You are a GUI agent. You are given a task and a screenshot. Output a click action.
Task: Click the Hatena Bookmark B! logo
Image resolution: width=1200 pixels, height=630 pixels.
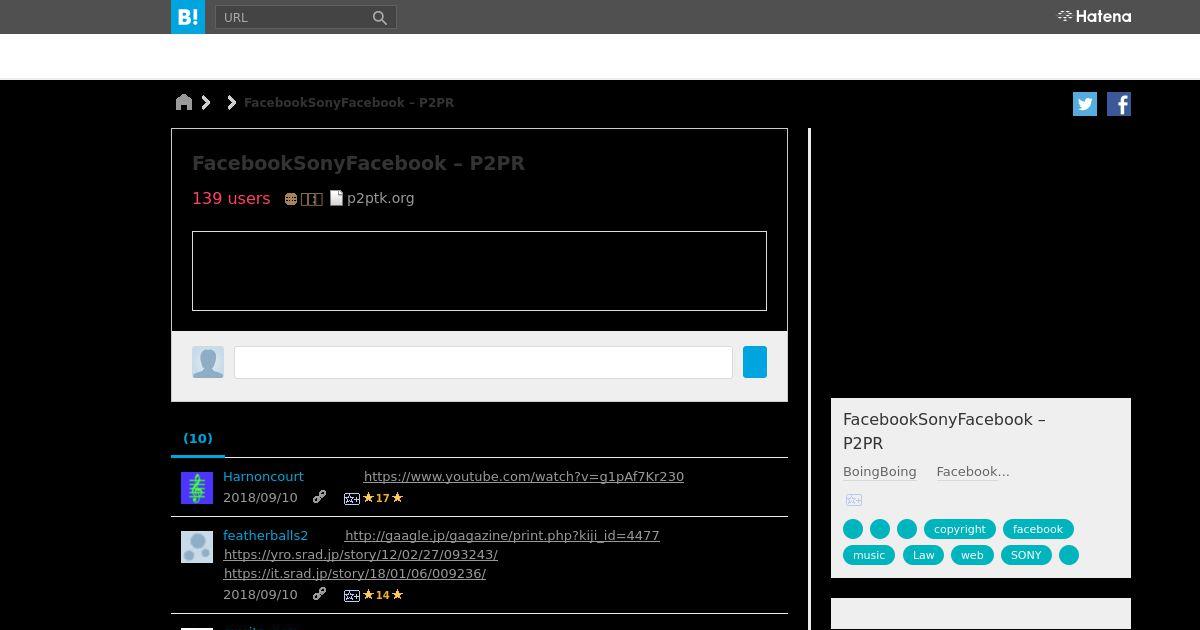[x=188, y=17]
